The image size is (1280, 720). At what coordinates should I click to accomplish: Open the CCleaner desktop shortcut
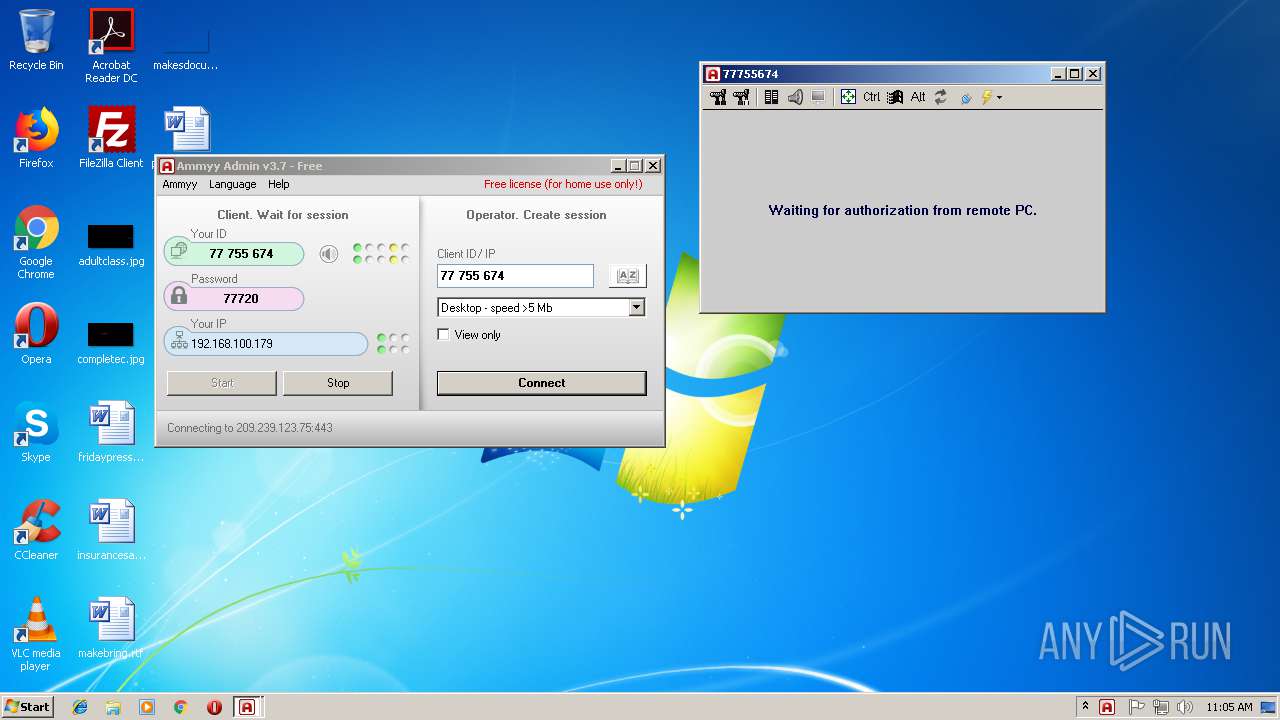(36, 530)
